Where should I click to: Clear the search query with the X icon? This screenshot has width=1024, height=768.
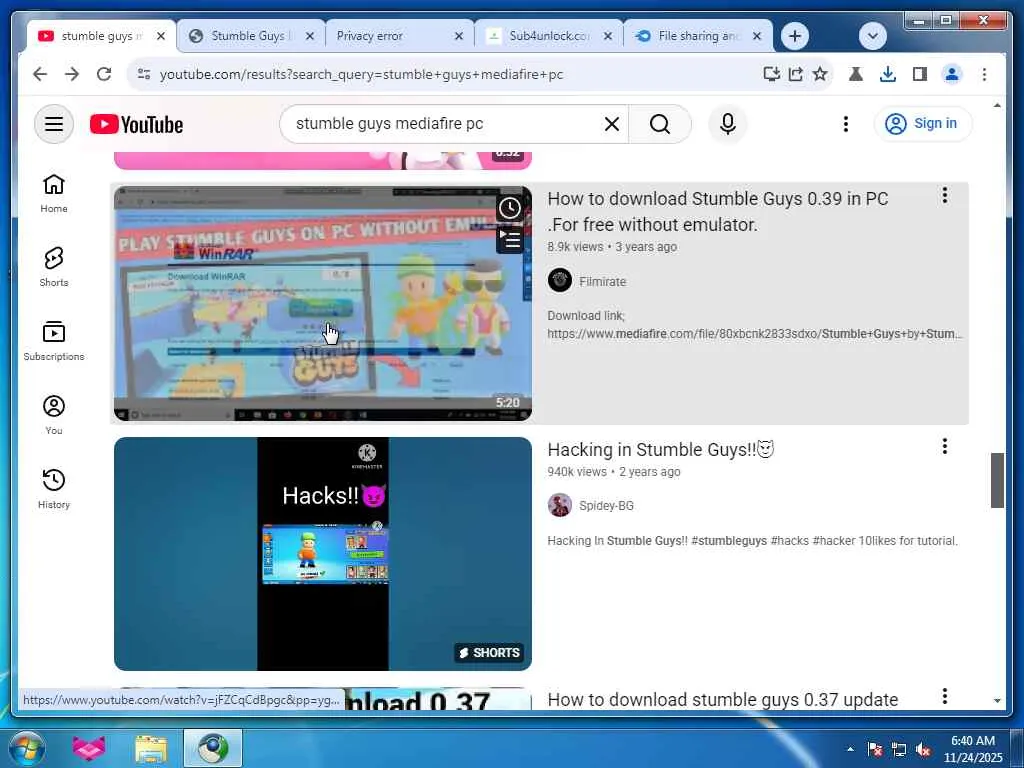coord(611,124)
